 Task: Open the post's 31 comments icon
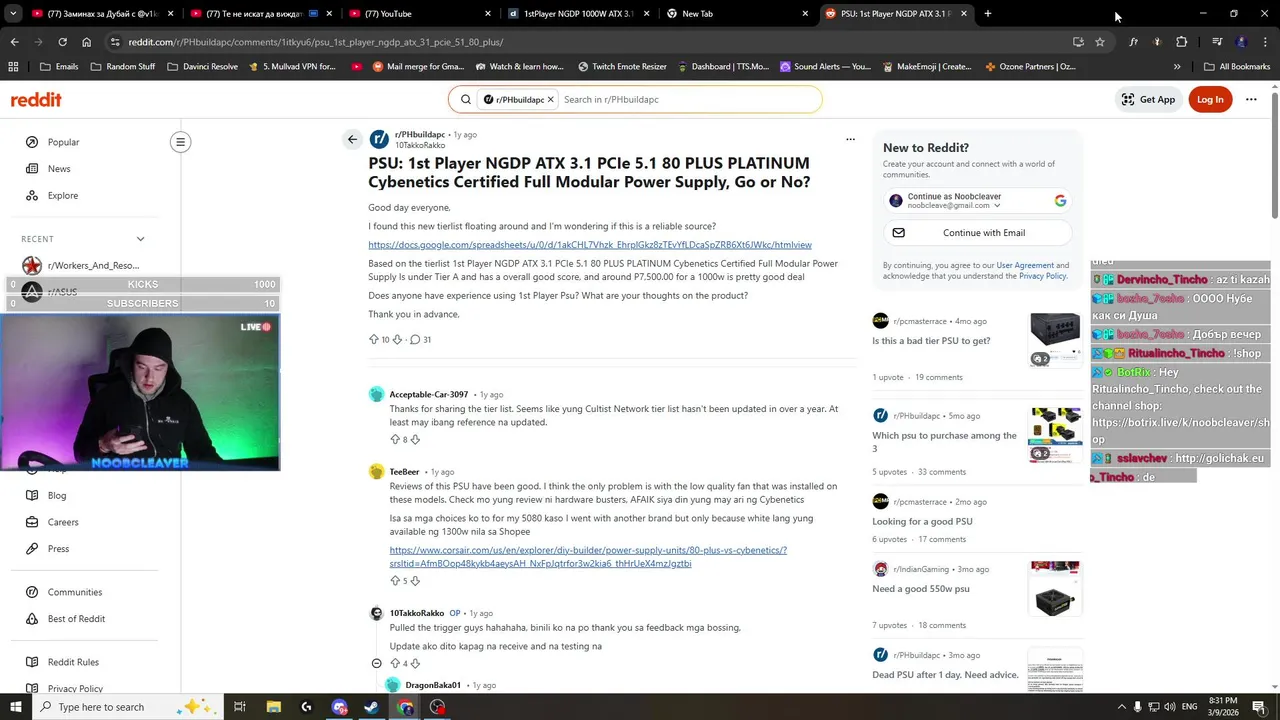(x=415, y=340)
